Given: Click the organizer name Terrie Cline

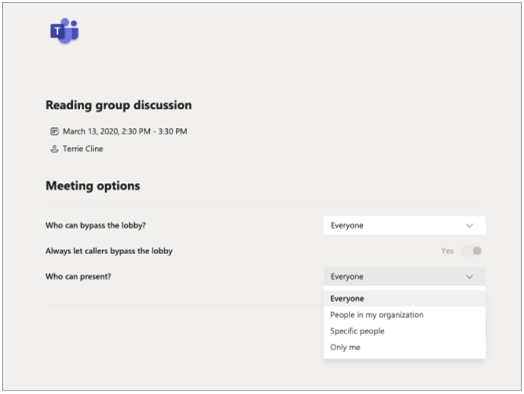Looking at the screenshot, I should 83,149.
